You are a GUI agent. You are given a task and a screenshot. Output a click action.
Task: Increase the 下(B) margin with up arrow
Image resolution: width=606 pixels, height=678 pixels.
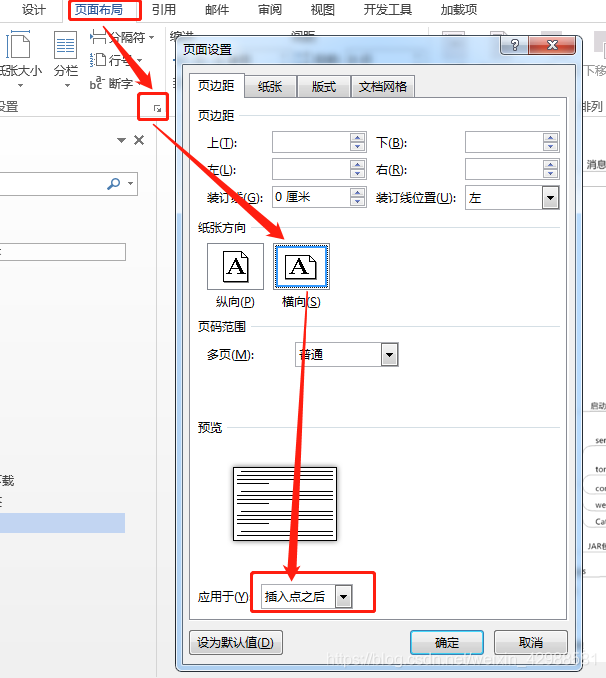coord(550,138)
